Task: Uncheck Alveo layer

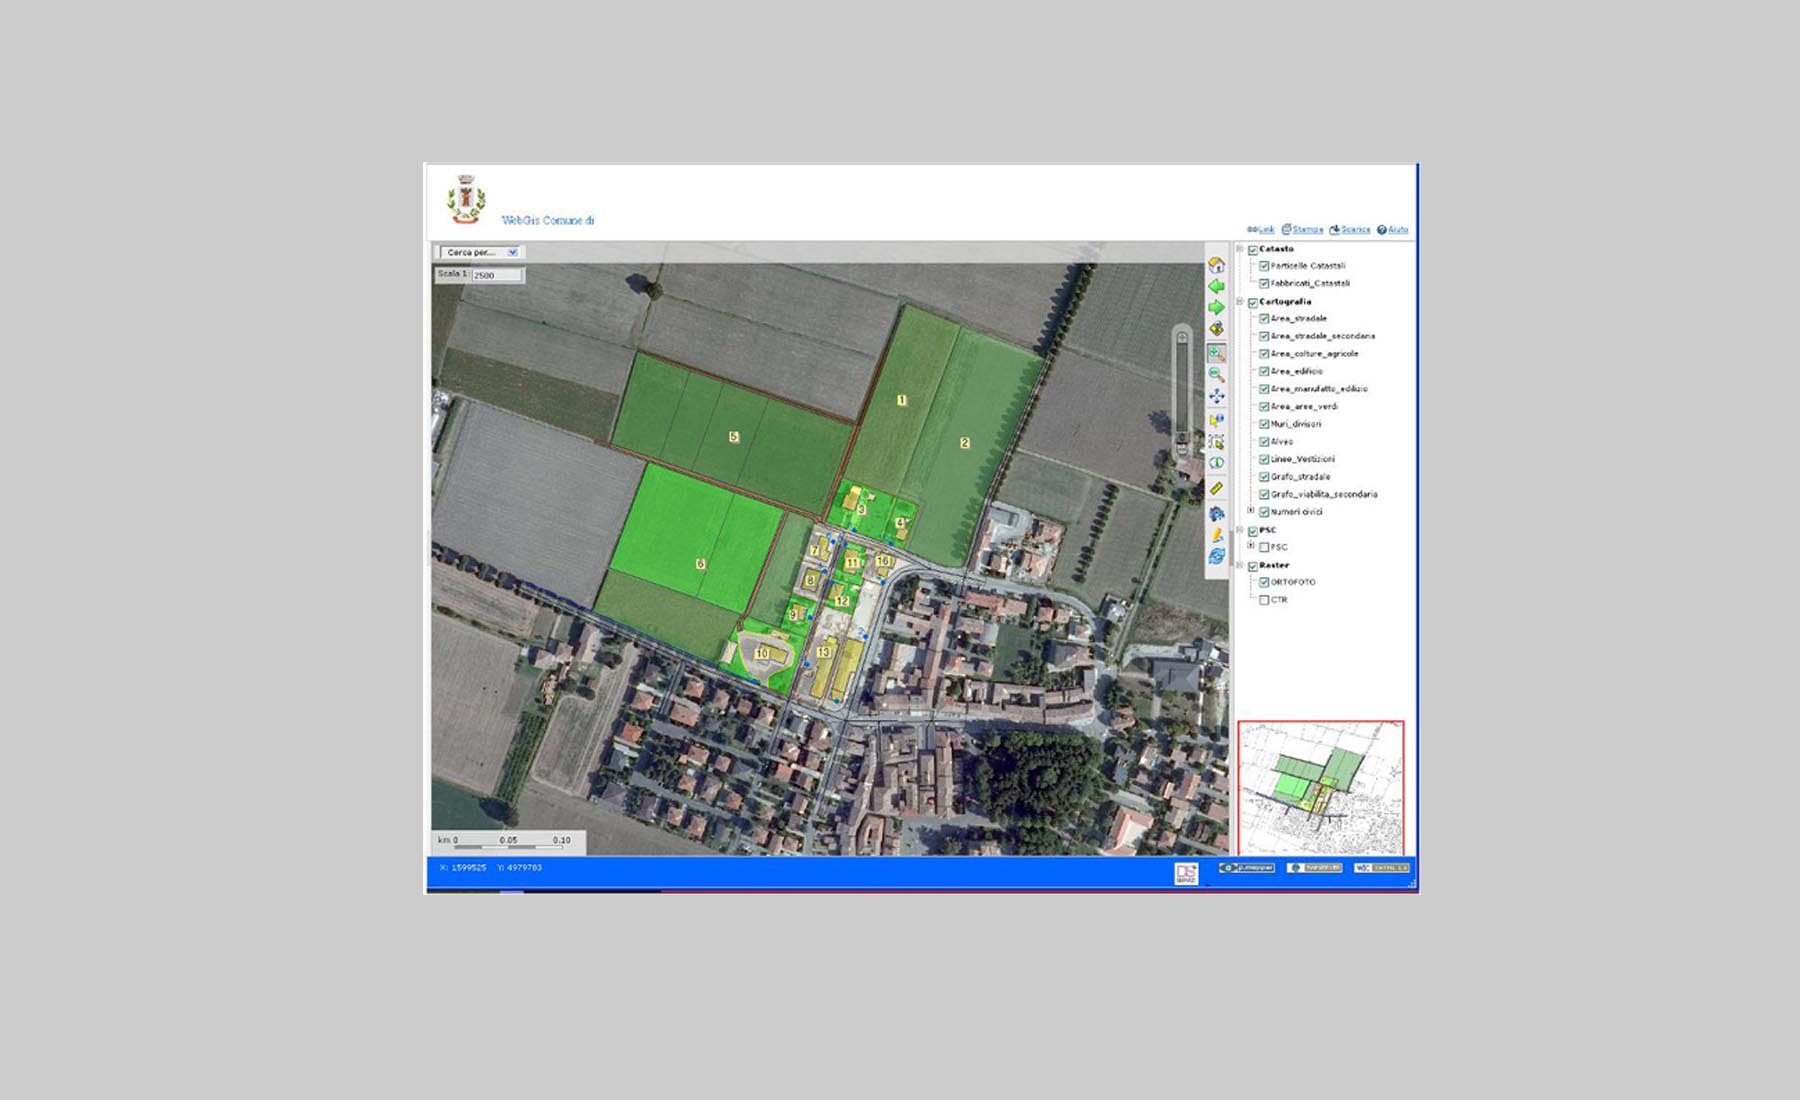Action: [x=1264, y=442]
